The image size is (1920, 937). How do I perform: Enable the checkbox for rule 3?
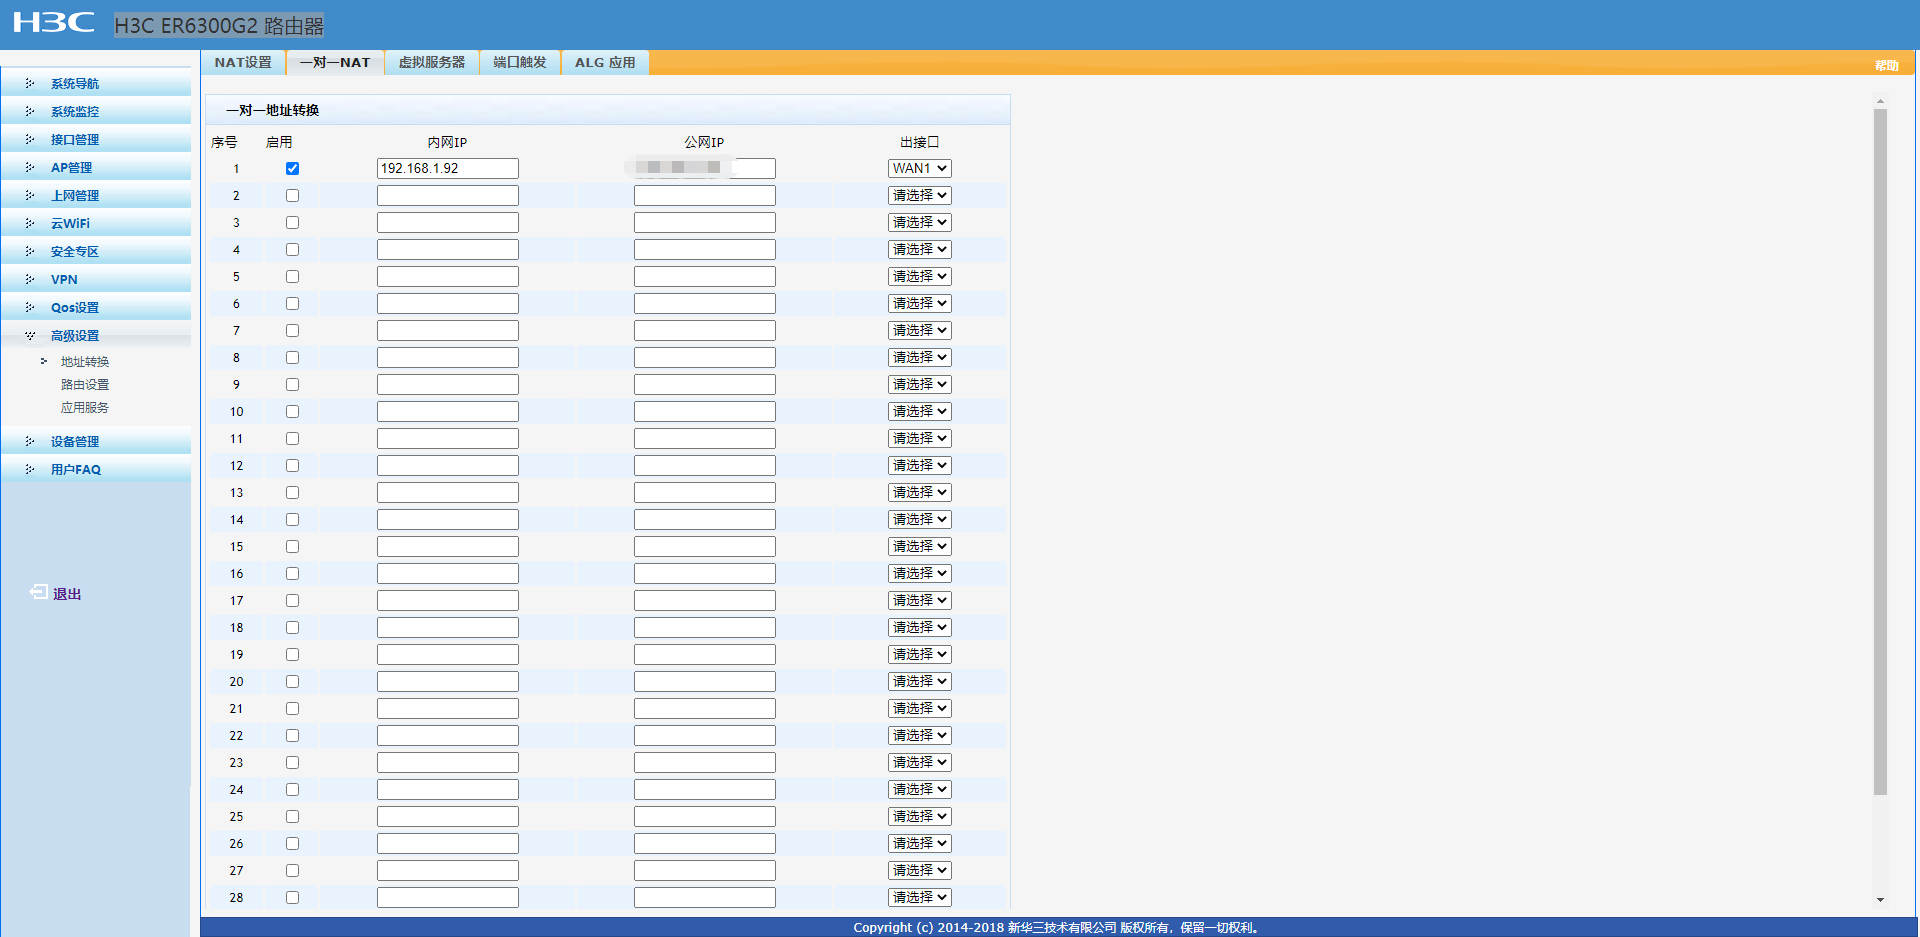click(292, 223)
